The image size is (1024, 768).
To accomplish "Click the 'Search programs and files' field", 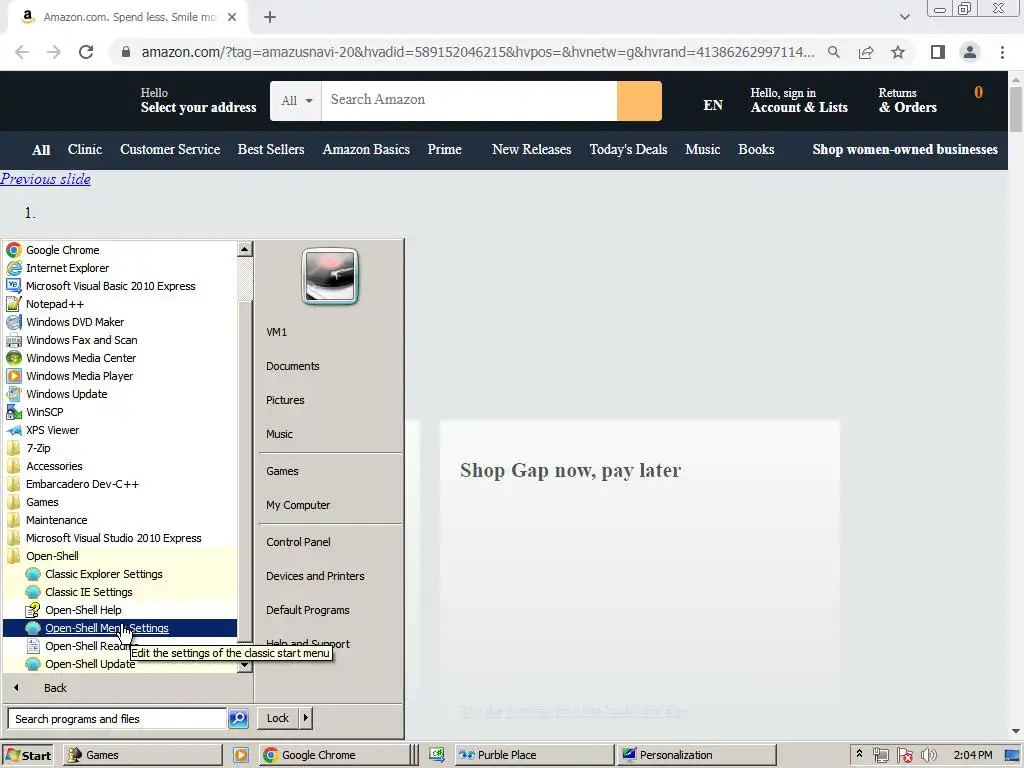I will 118,719.
